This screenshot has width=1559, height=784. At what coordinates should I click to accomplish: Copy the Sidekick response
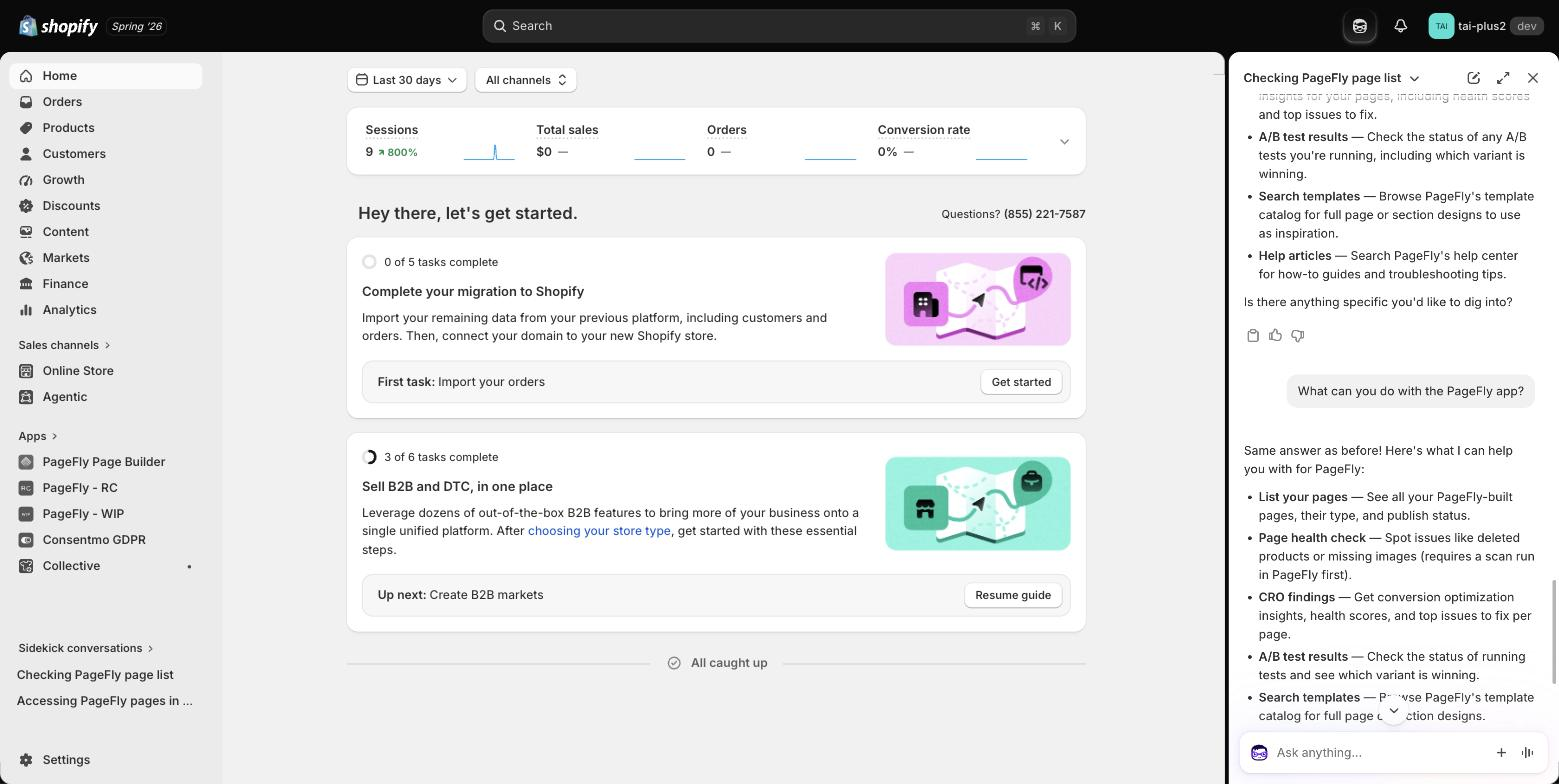[x=1253, y=336]
